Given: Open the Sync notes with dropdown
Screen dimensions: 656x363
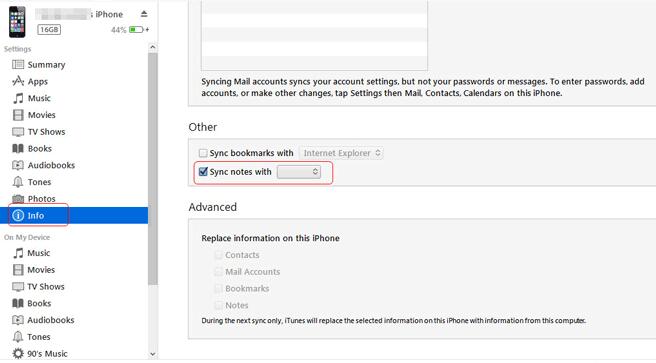Looking at the screenshot, I should [x=299, y=172].
